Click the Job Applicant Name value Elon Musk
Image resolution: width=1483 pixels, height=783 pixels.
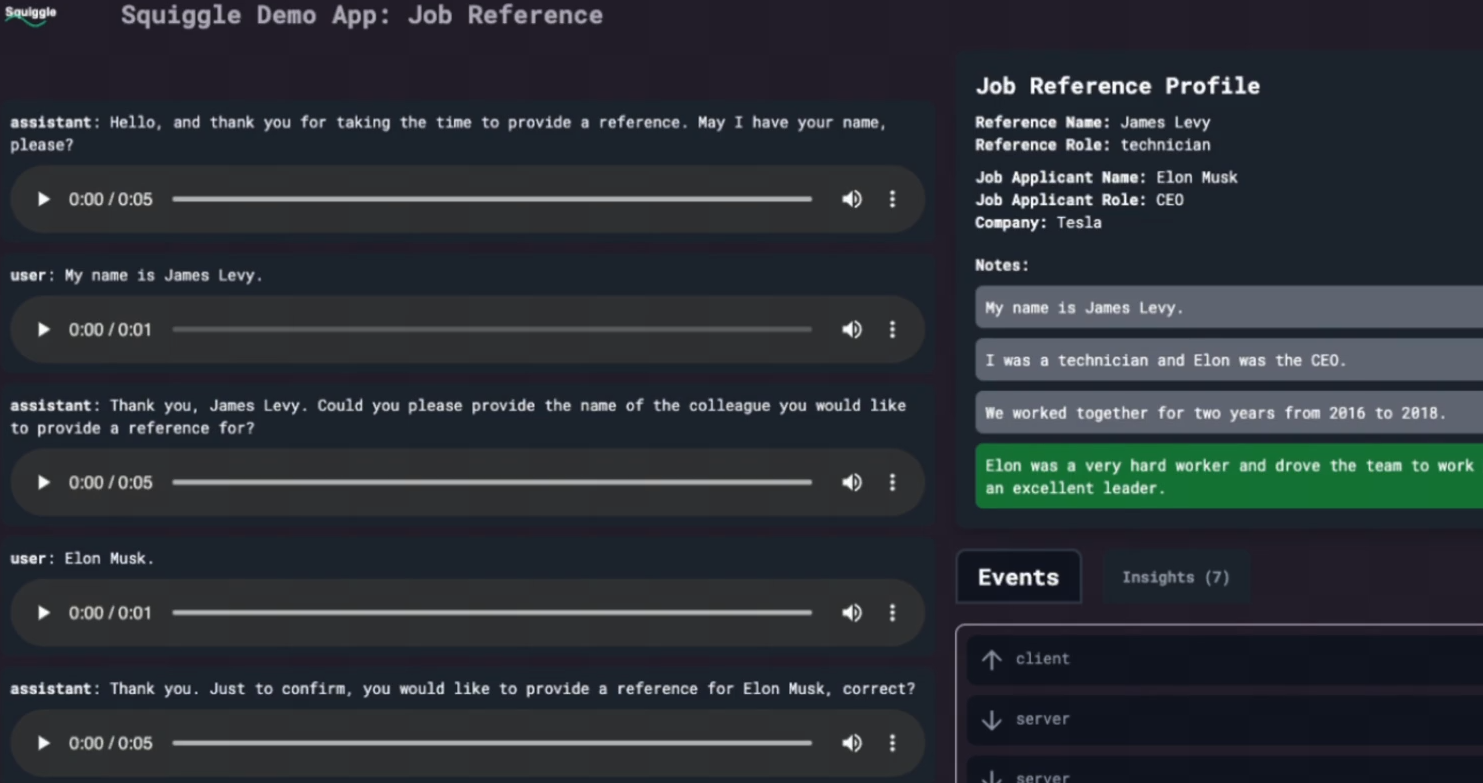point(1197,177)
